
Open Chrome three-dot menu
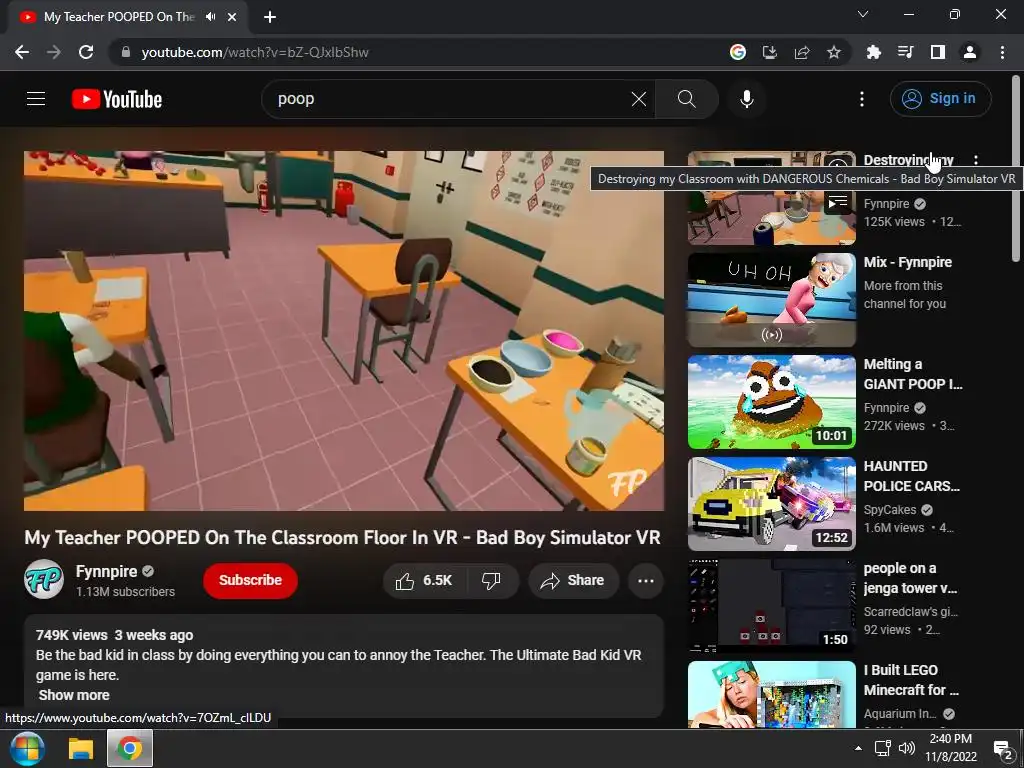click(x=1002, y=52)
